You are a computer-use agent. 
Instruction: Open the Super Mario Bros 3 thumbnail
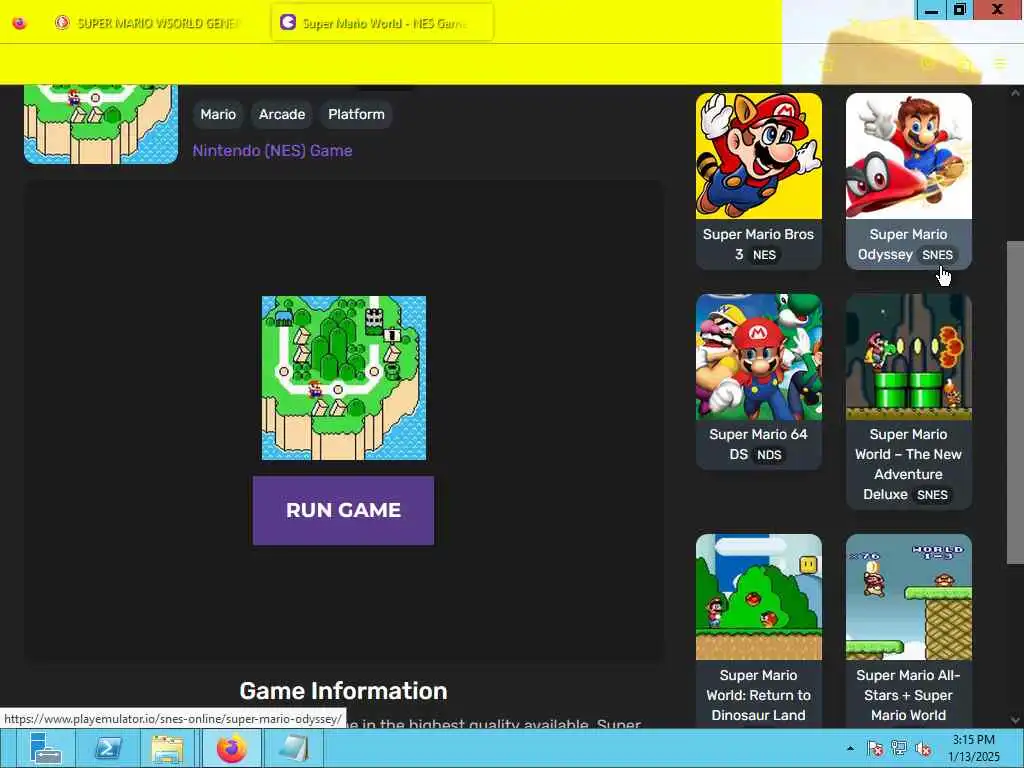point(759,155)
